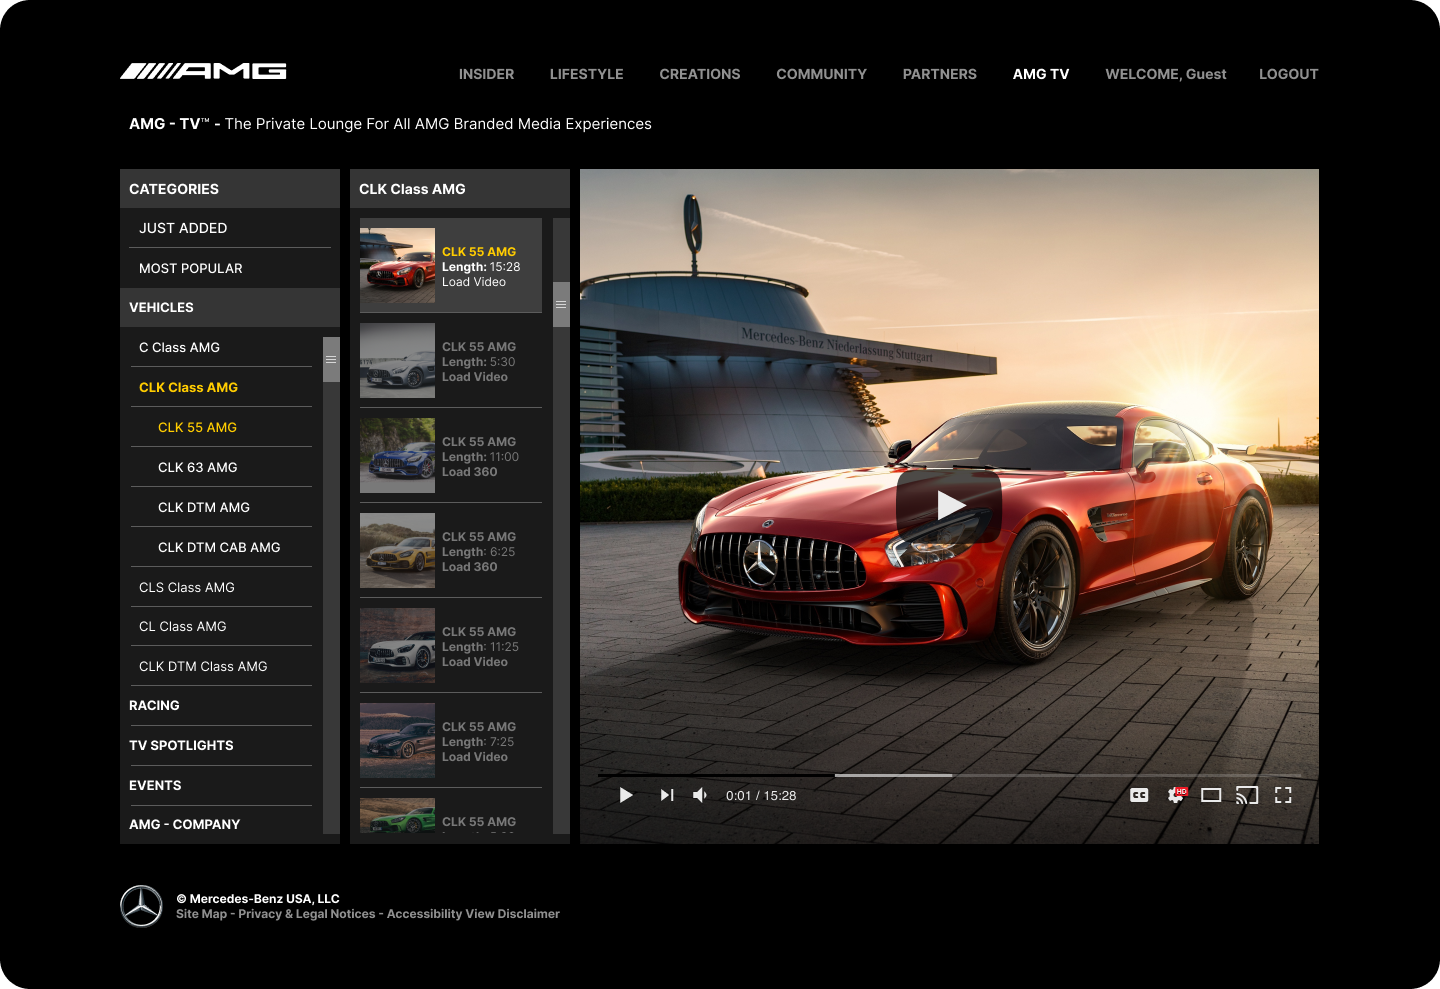
Task: Enter fullscreen mode on the player
Action: pos(1283,795)
